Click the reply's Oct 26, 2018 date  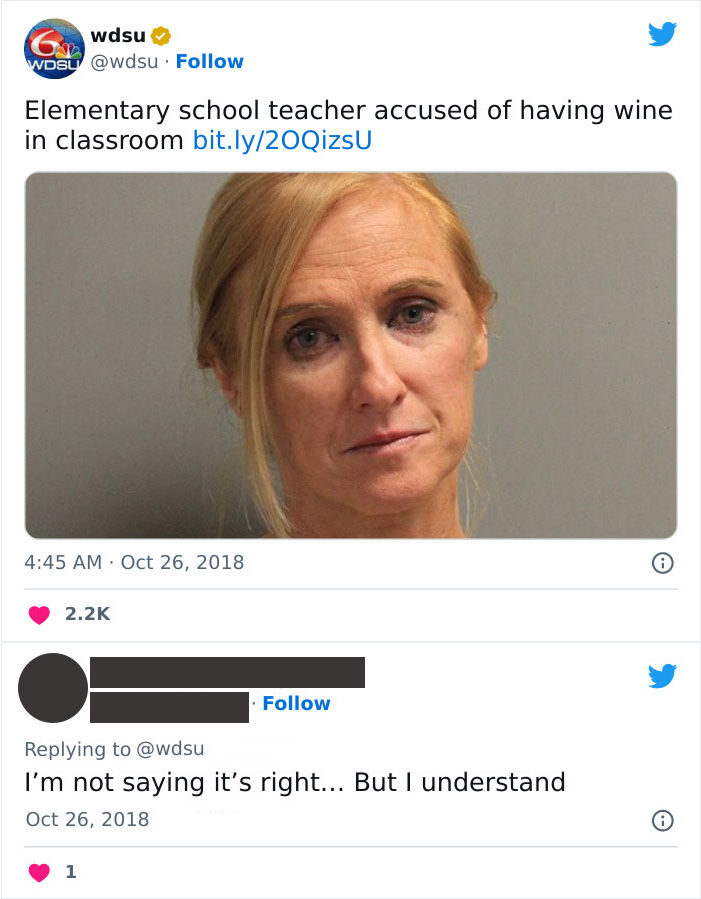pyautogui.click(x=87, y=819)
